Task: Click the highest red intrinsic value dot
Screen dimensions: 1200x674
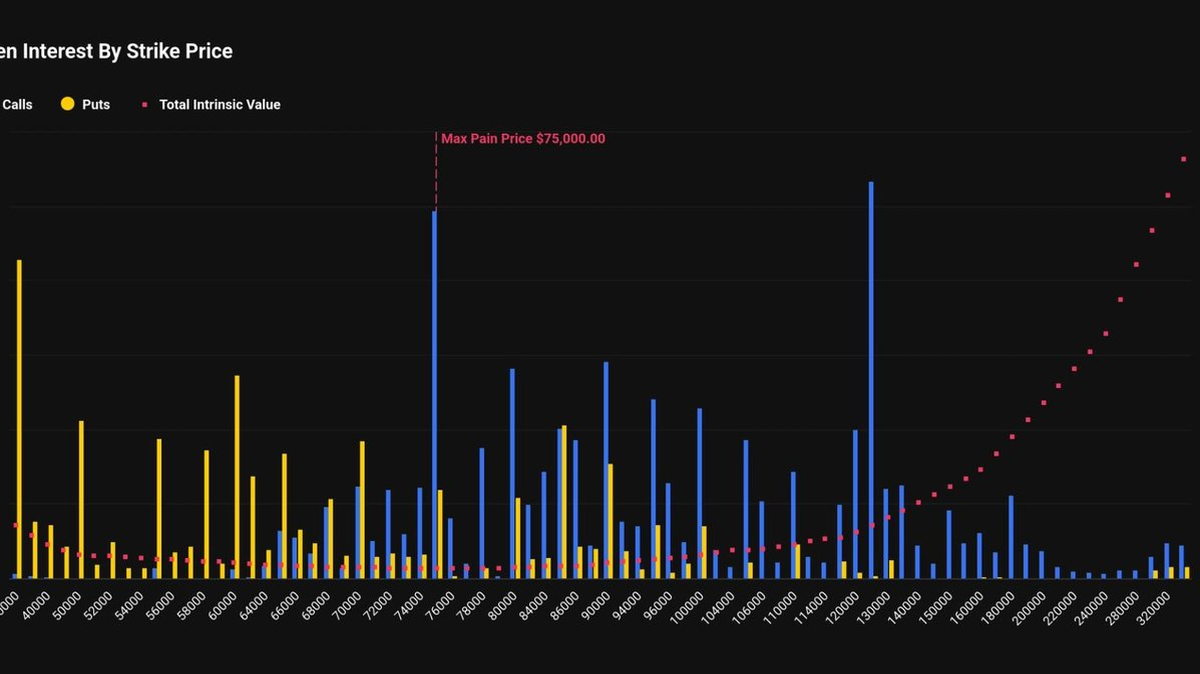Action: [x=1184, y=159]
